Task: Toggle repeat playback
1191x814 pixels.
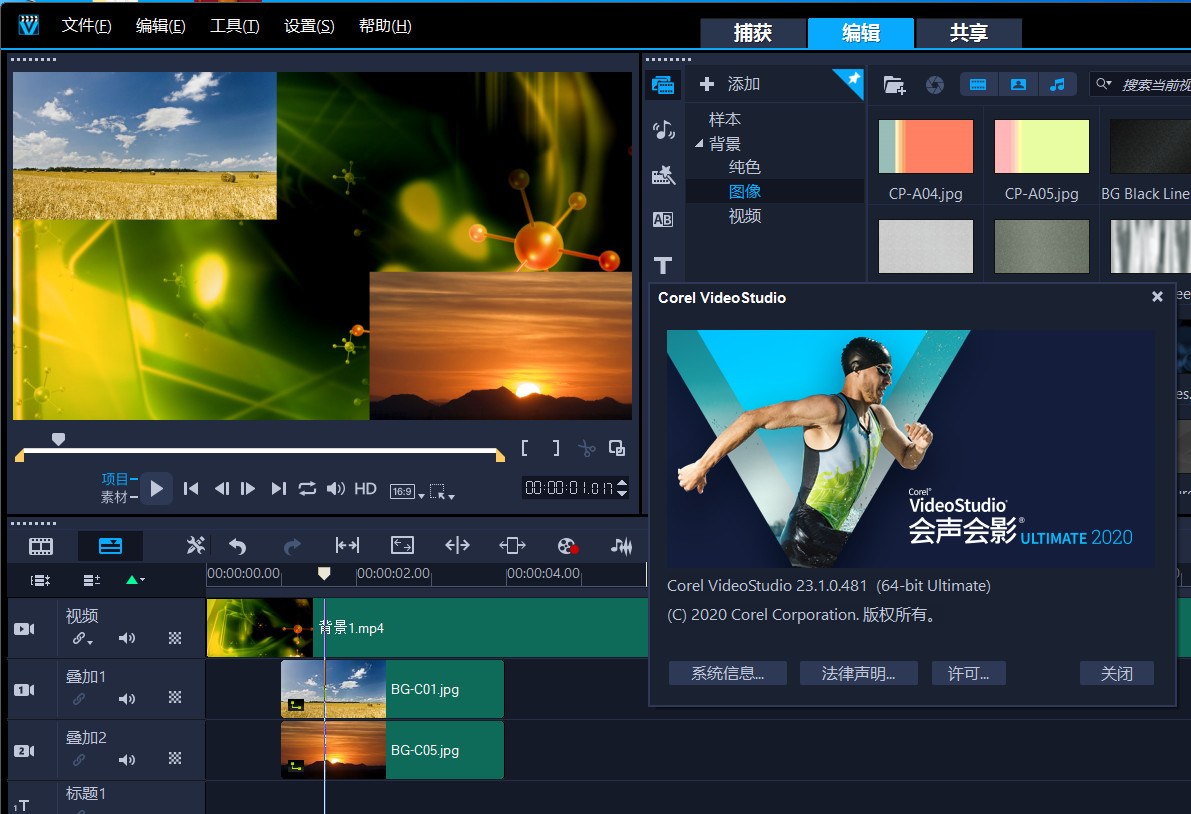Action: 307,488
